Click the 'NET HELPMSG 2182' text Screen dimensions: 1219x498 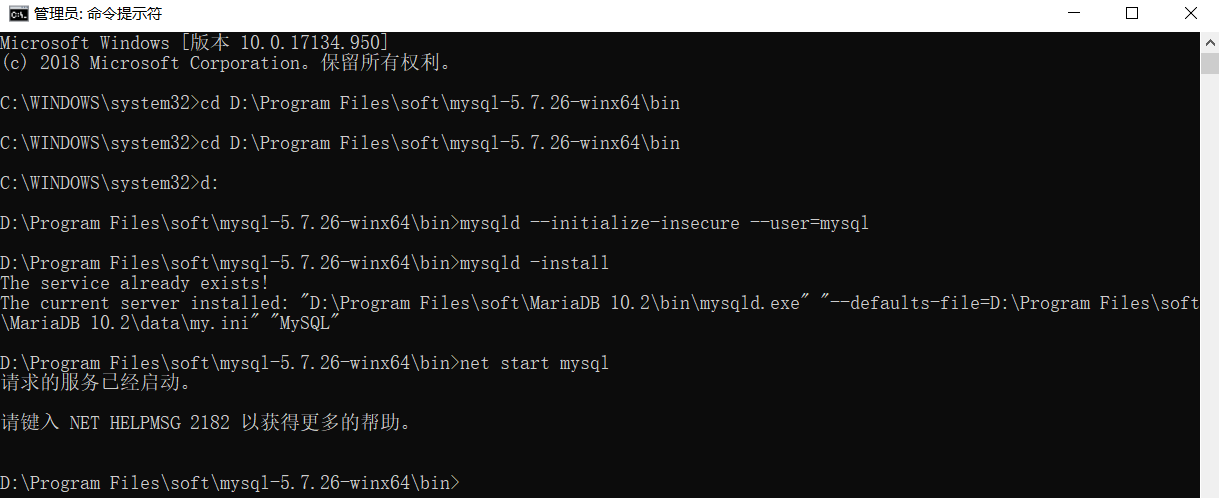coord(150,423)
